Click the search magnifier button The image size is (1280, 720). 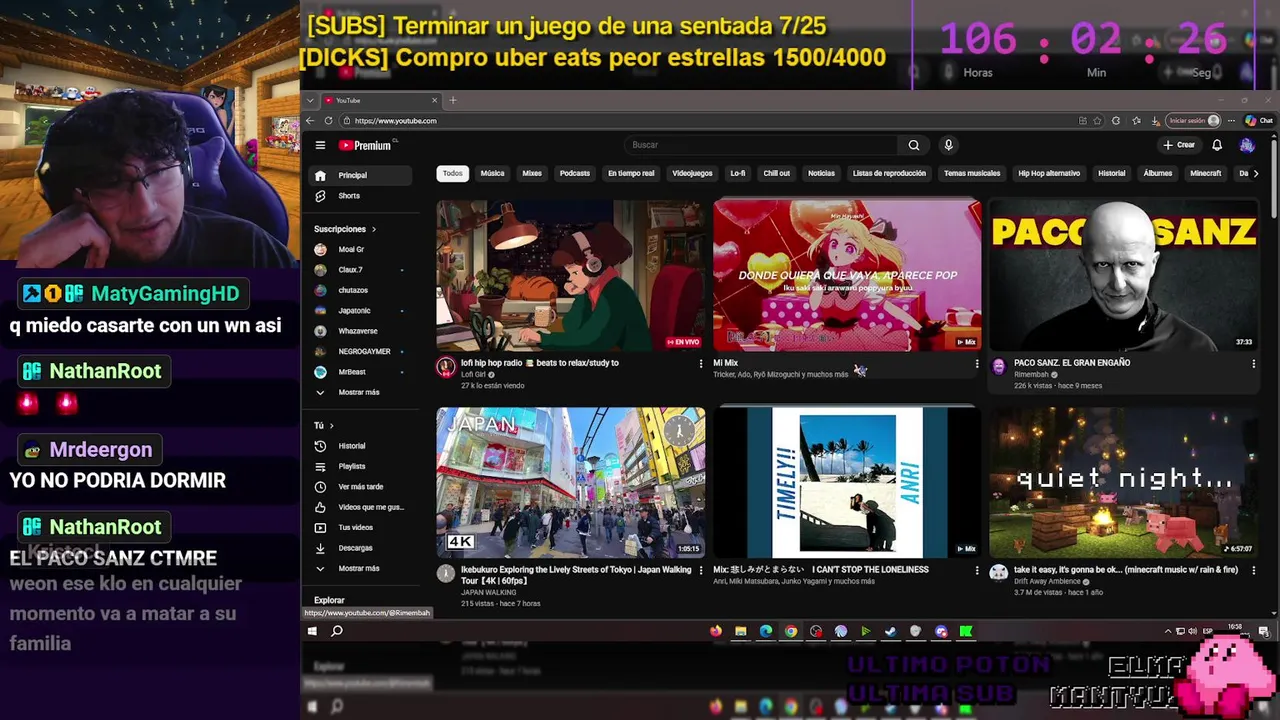click(913, 145)
